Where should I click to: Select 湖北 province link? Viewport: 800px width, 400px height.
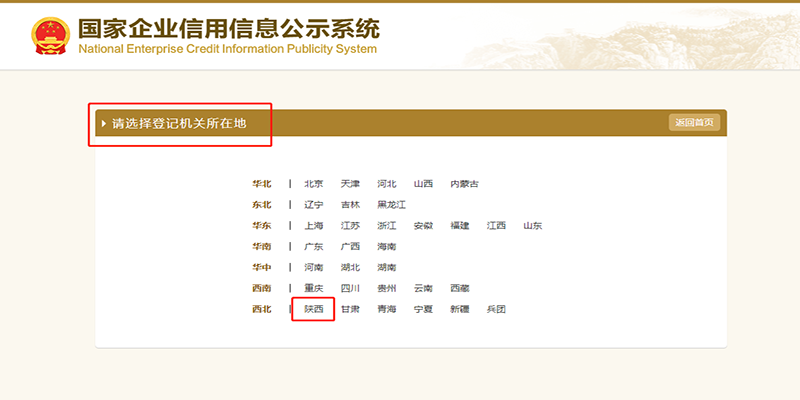coord(350,267)
